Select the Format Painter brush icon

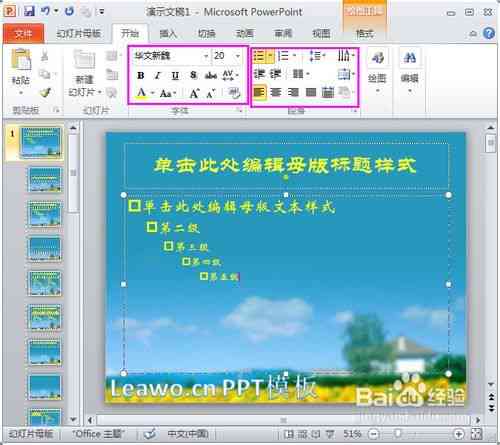click(x=45, y=92)
